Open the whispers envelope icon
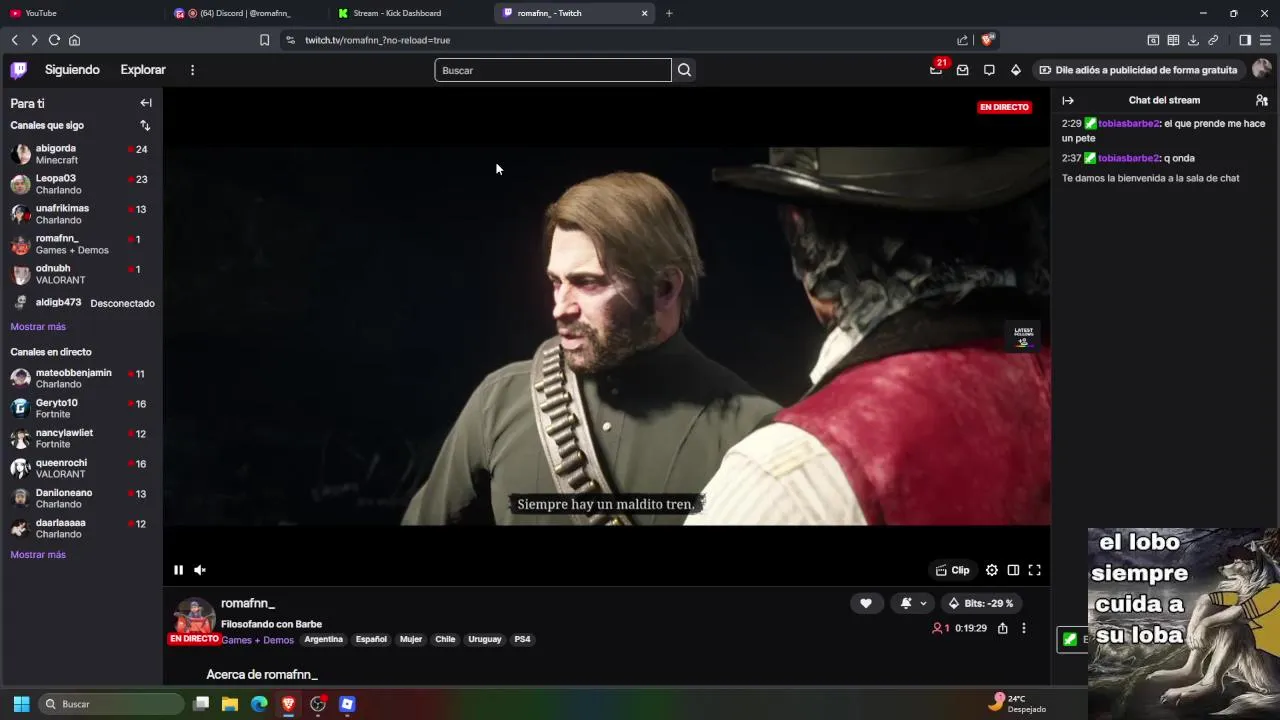 pyautogui.click(x=962, y=70)
